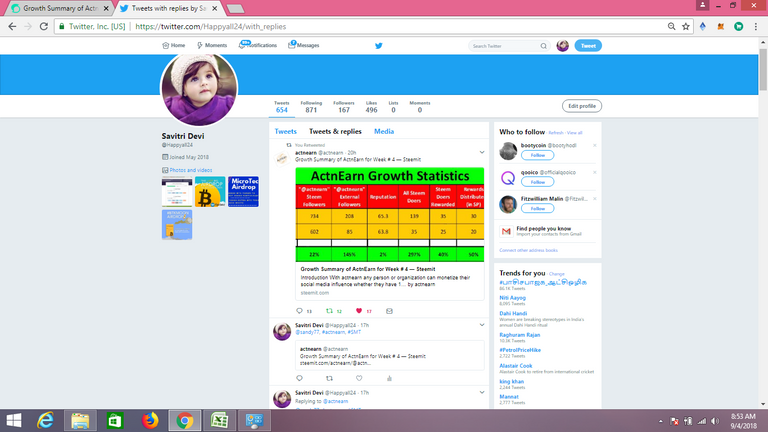Open the MetaMask fox extension icon

tap(720, 26)
